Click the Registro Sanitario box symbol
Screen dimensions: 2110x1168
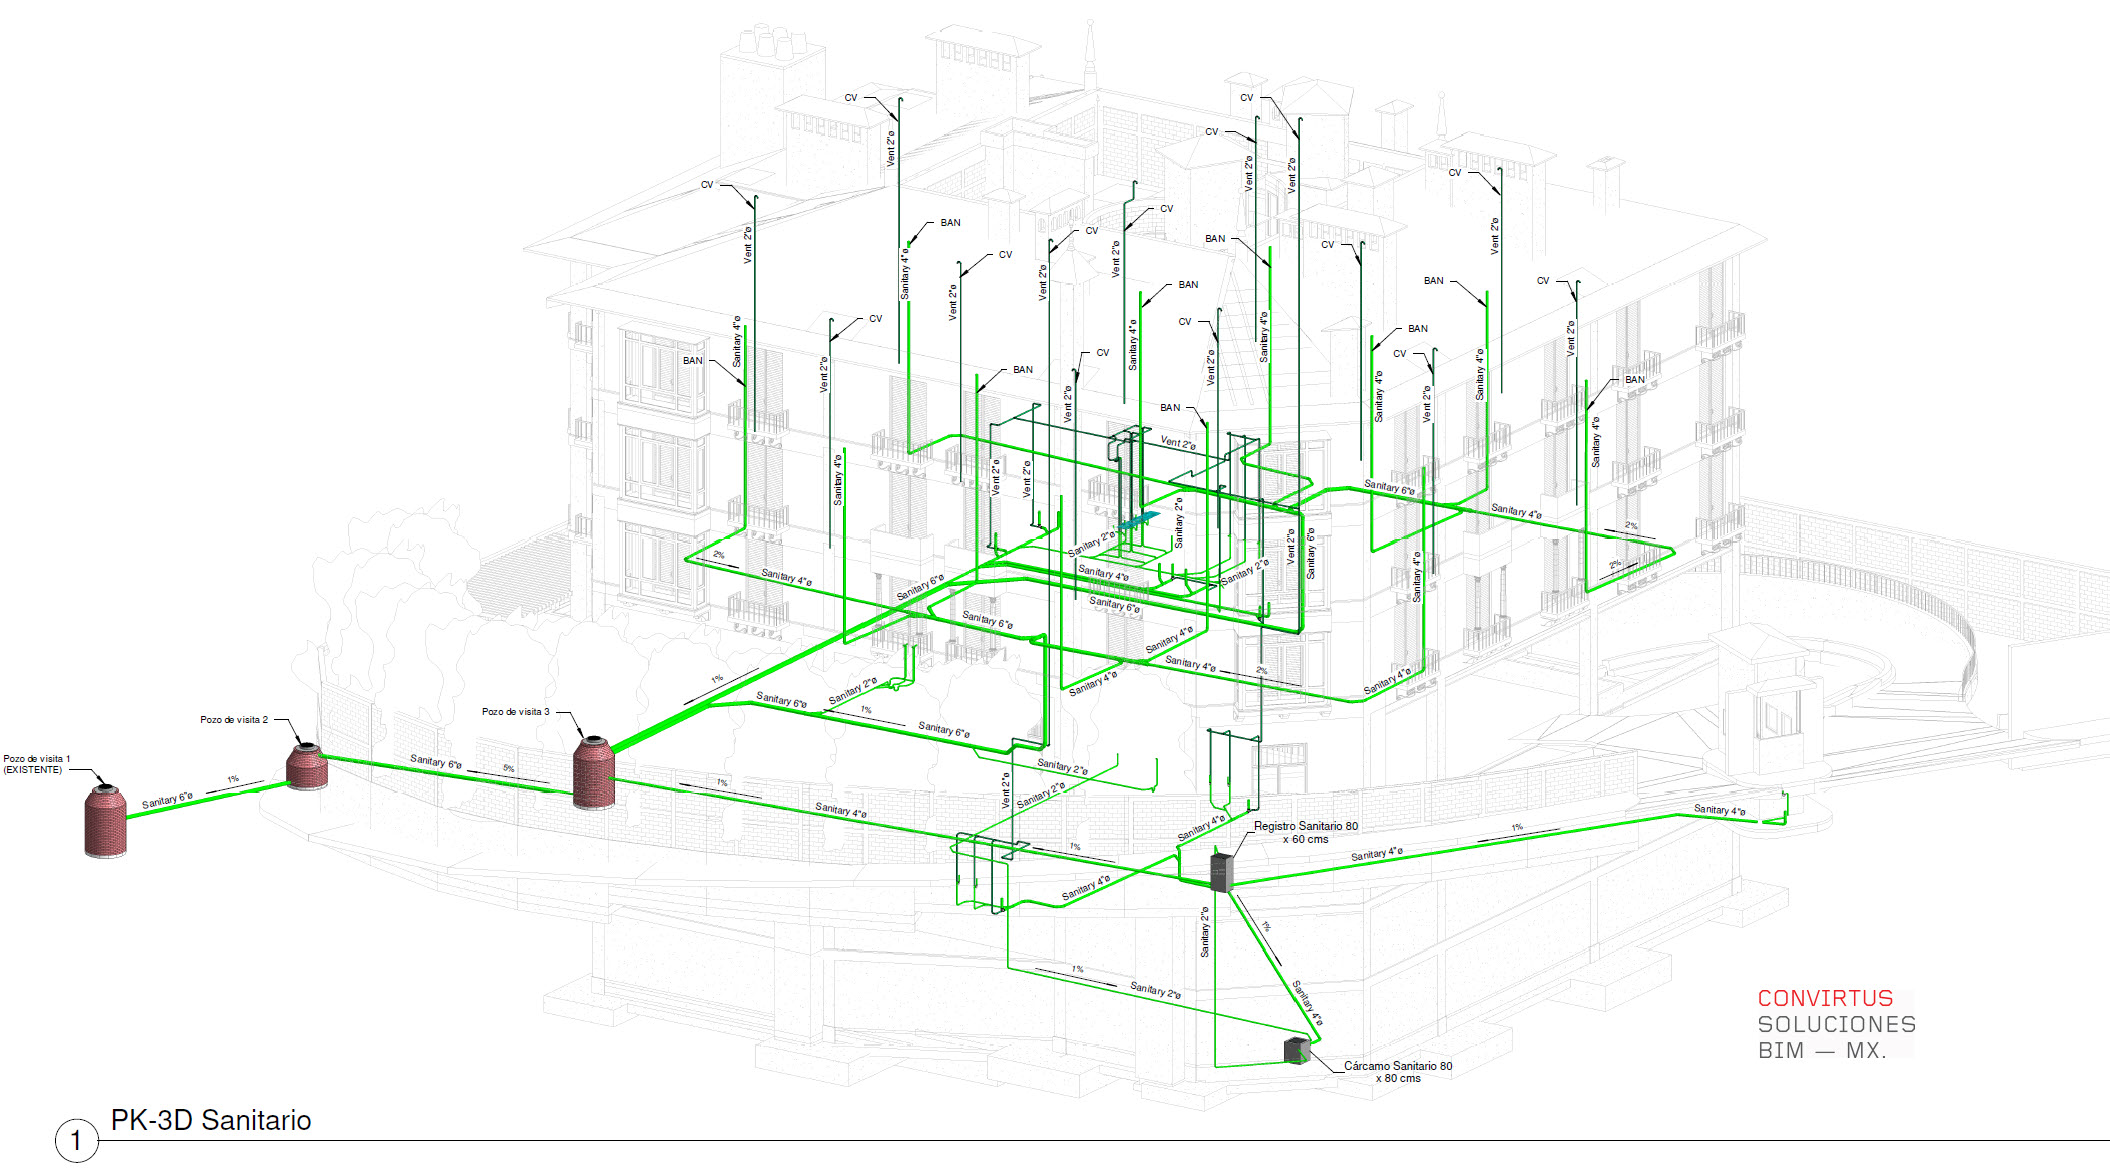[x=1221, y=872]
